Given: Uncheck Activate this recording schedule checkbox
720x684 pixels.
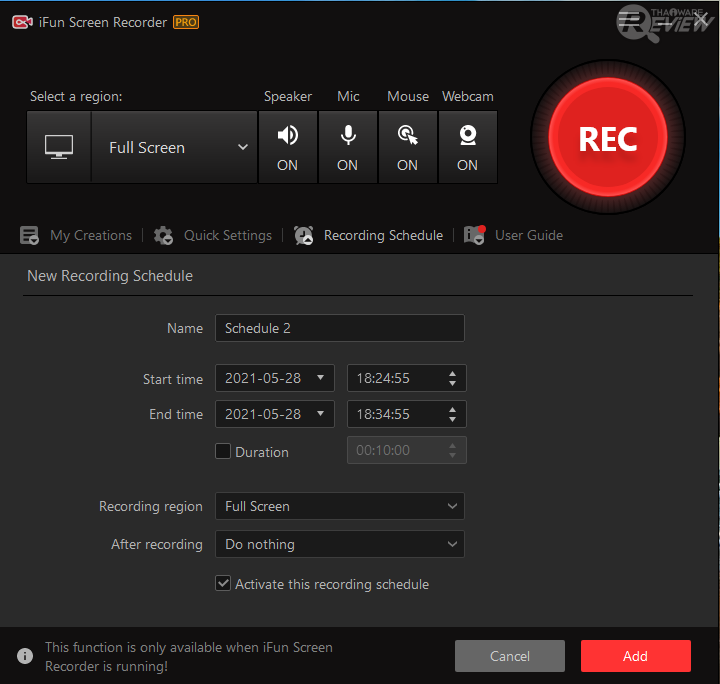Looking at the screenshot, I should (x=223, y=583).
